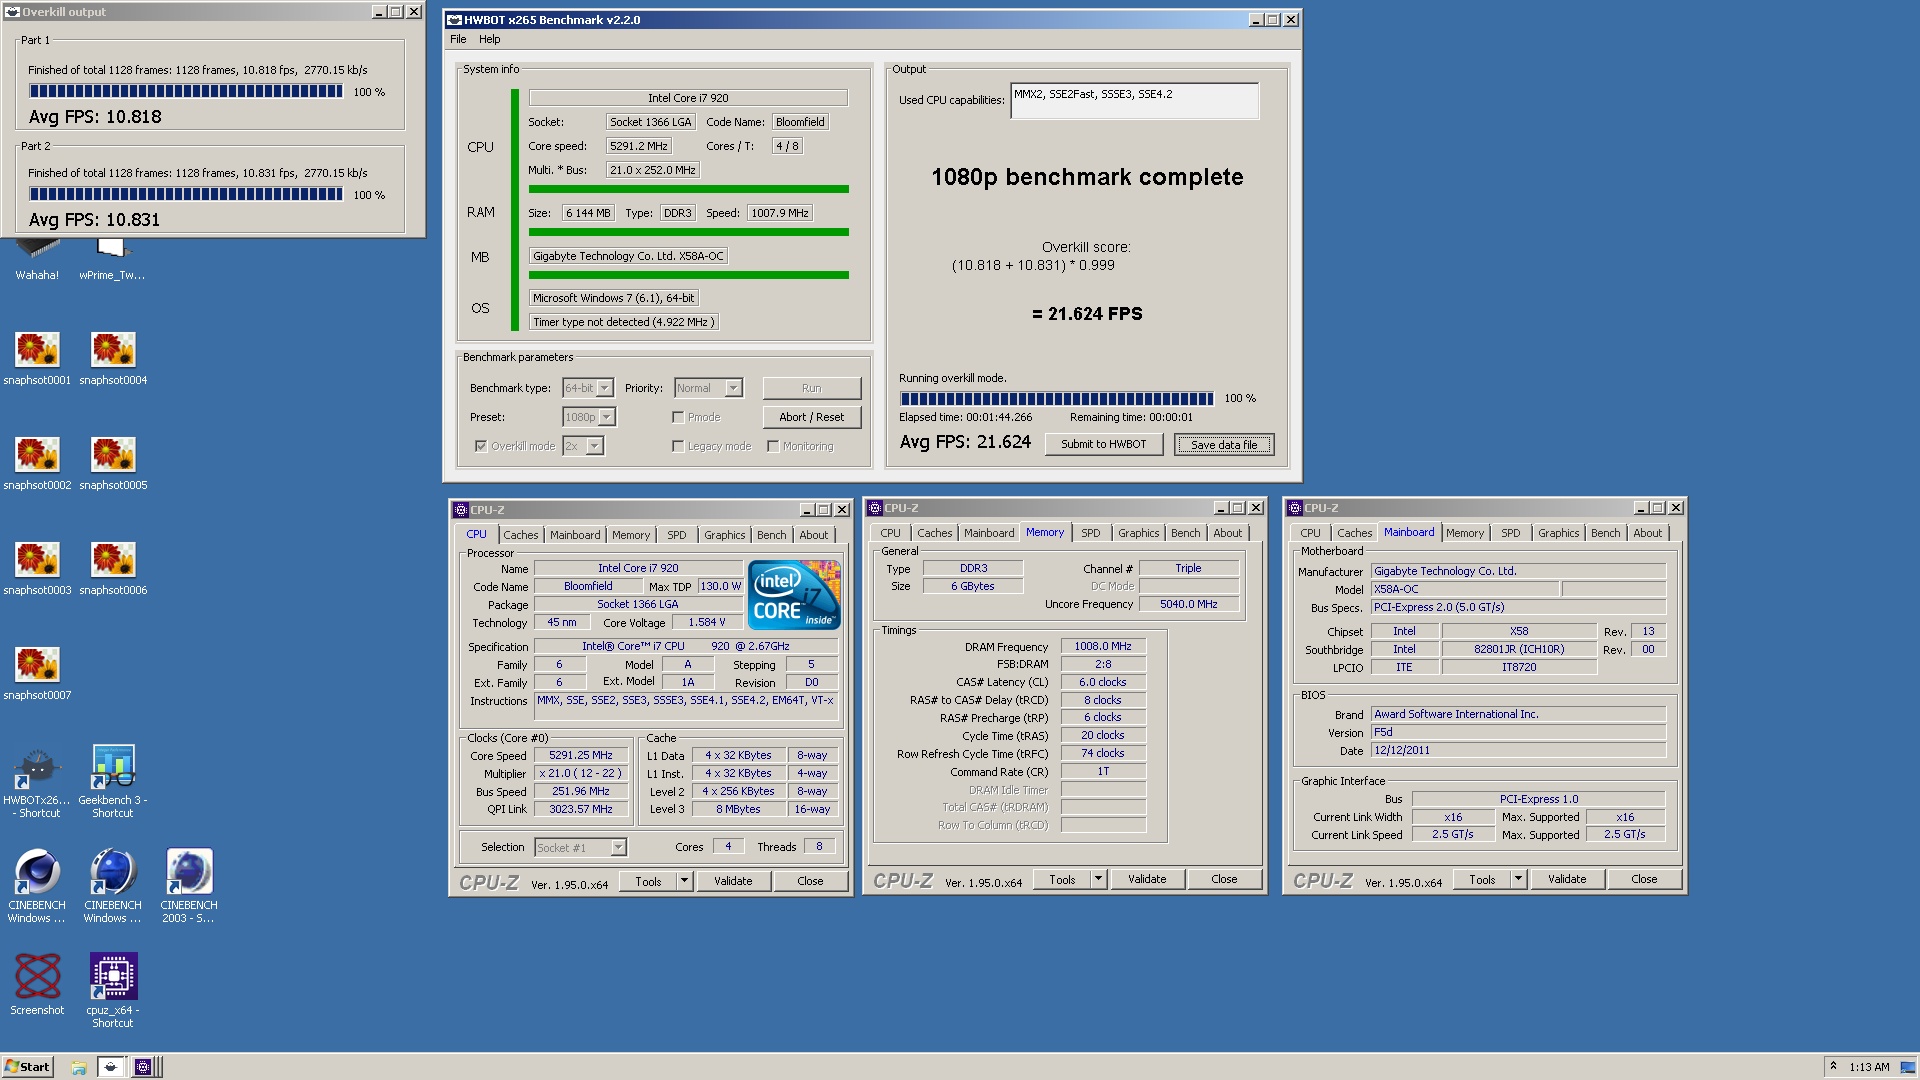Open the Socket #1 selection dropdown
Viewport: 1920px width, 1080px height.
[x=618, y=848]
